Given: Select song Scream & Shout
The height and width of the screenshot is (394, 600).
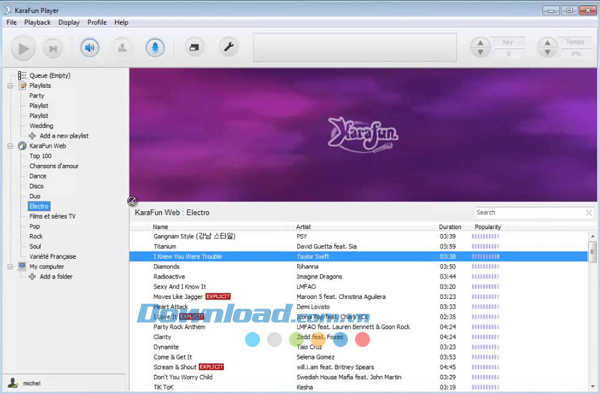Looking at the screenshot, I should click(x=359, y=367).
